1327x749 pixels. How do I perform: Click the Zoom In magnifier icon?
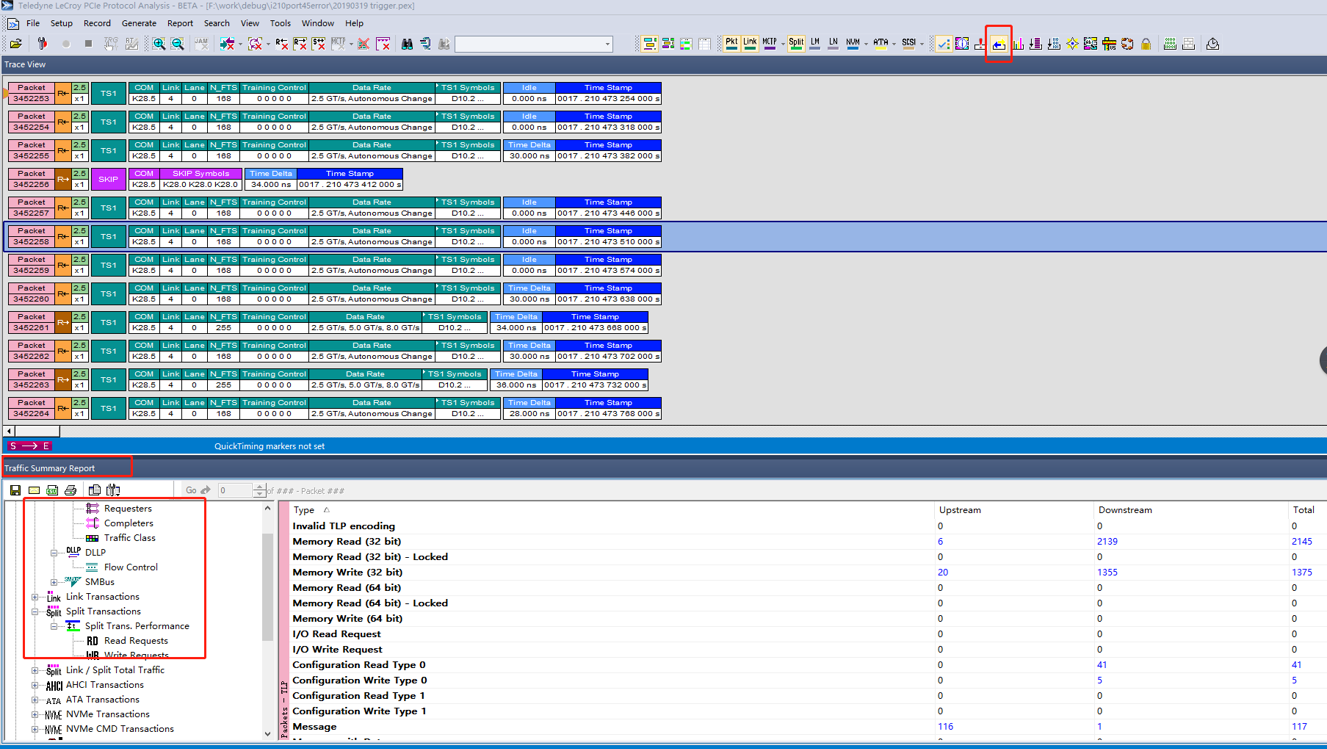(159, 43)
